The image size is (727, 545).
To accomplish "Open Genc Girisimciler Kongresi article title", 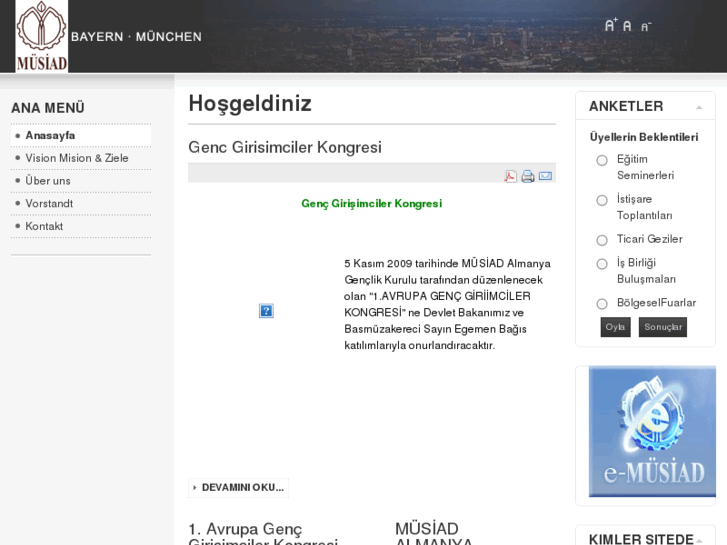I will pos(285,147).
